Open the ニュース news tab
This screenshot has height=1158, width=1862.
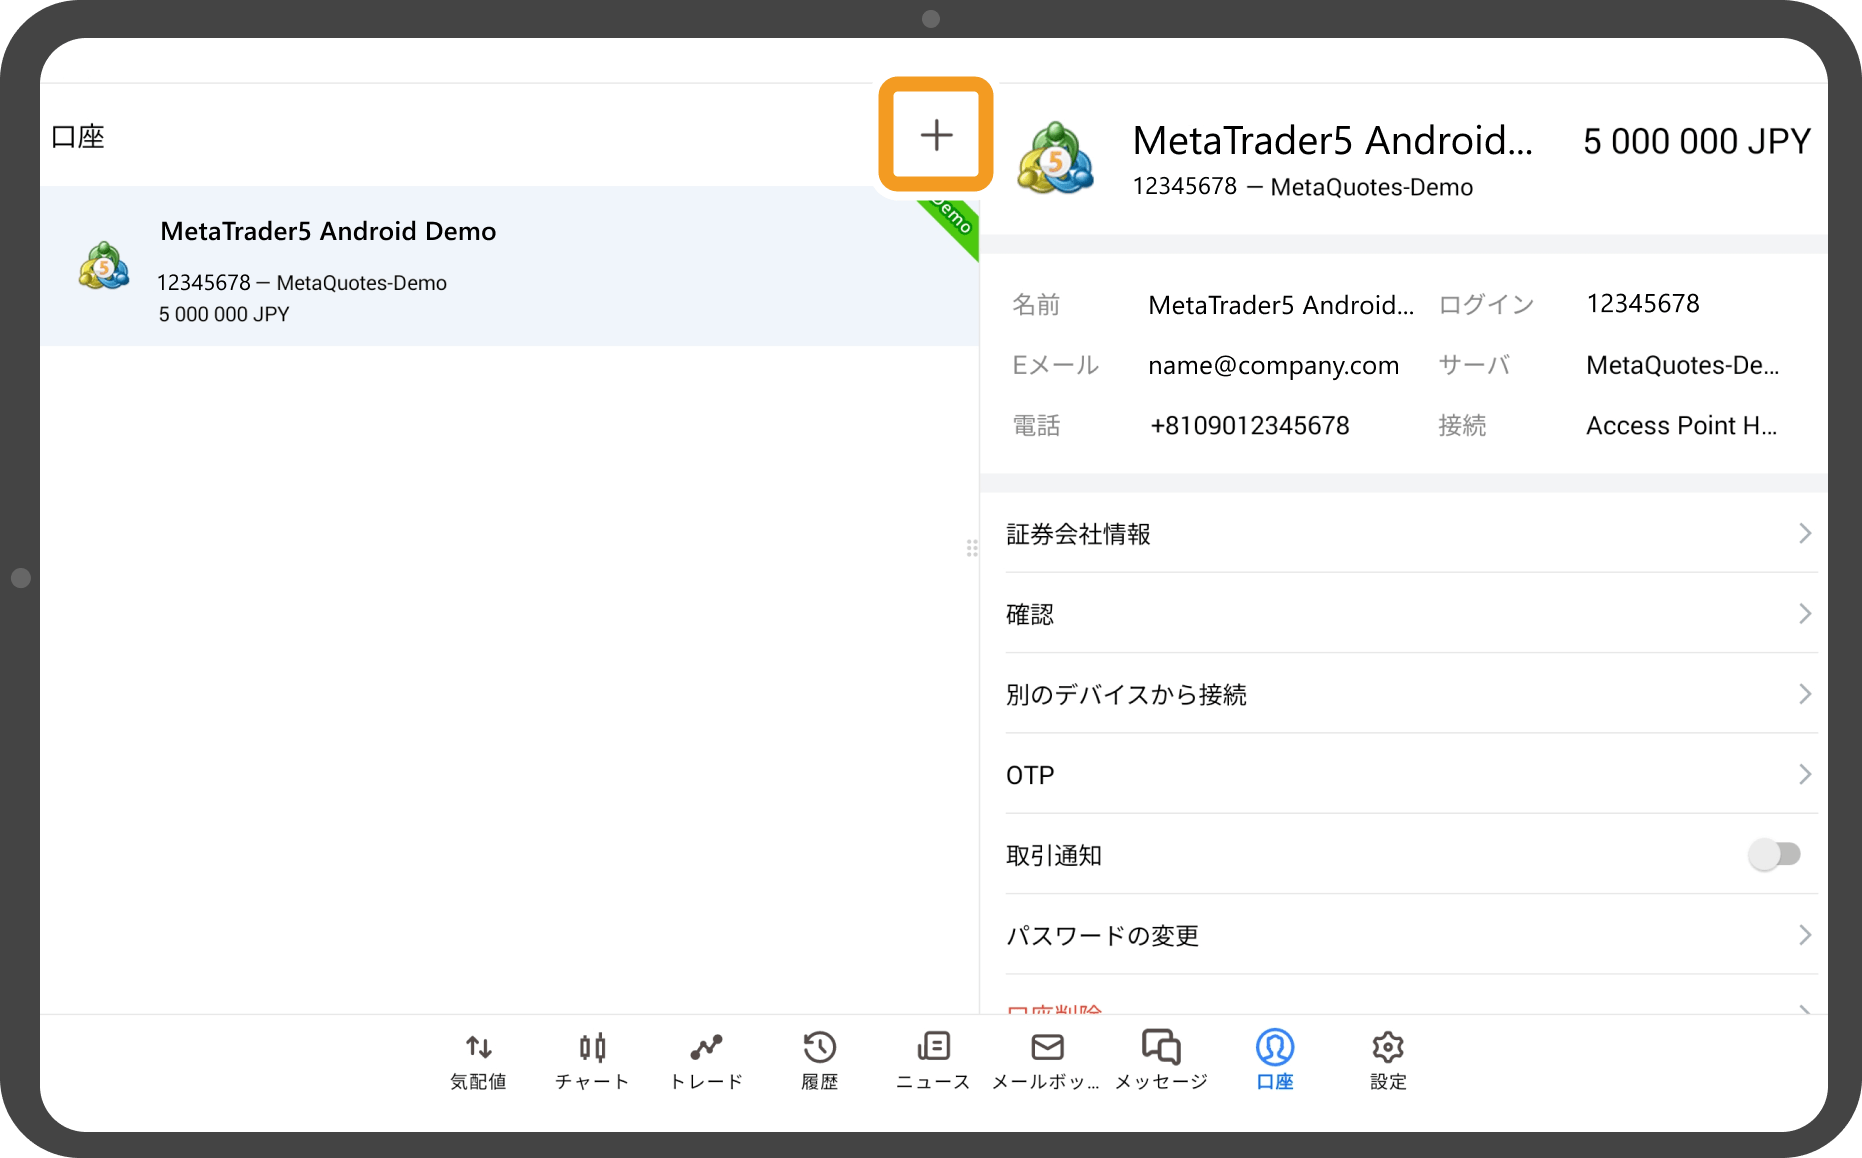coord(933,1061)
